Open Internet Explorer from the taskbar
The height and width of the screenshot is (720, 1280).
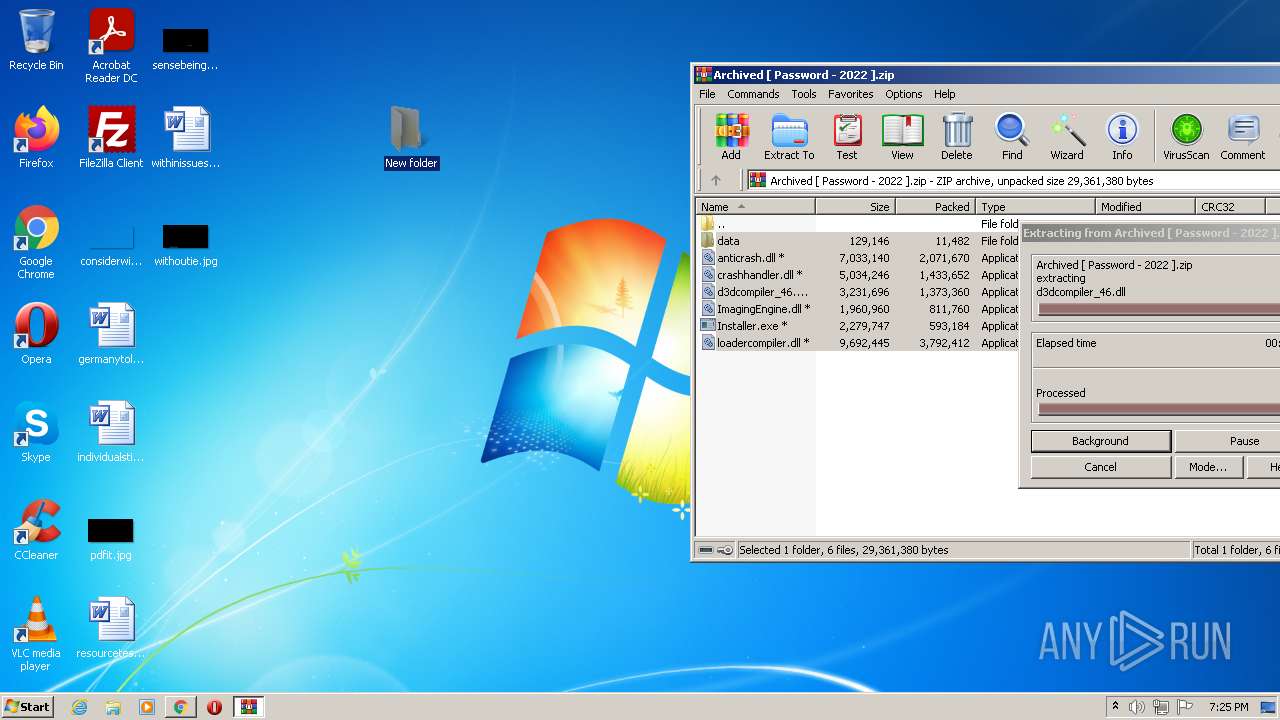[x=79, y=707]
